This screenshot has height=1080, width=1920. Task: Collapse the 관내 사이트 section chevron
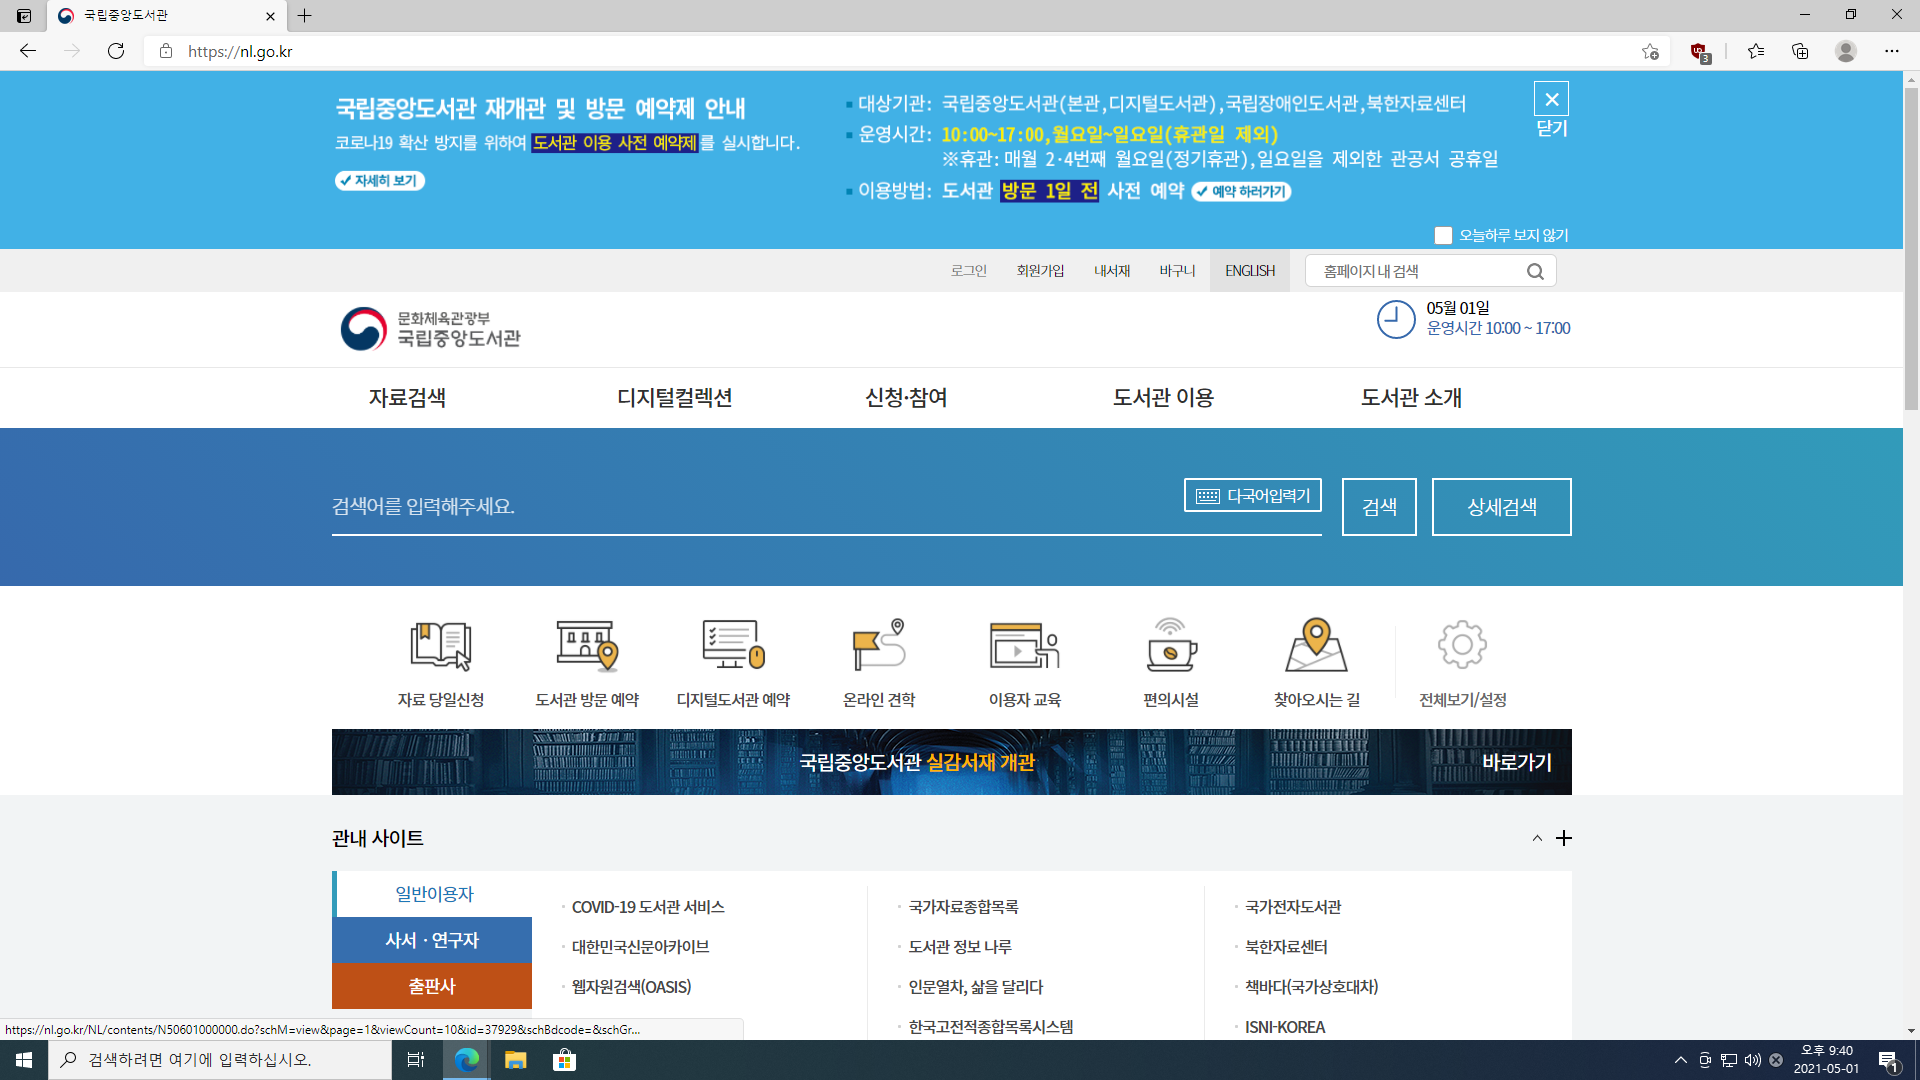[1537, 838]
